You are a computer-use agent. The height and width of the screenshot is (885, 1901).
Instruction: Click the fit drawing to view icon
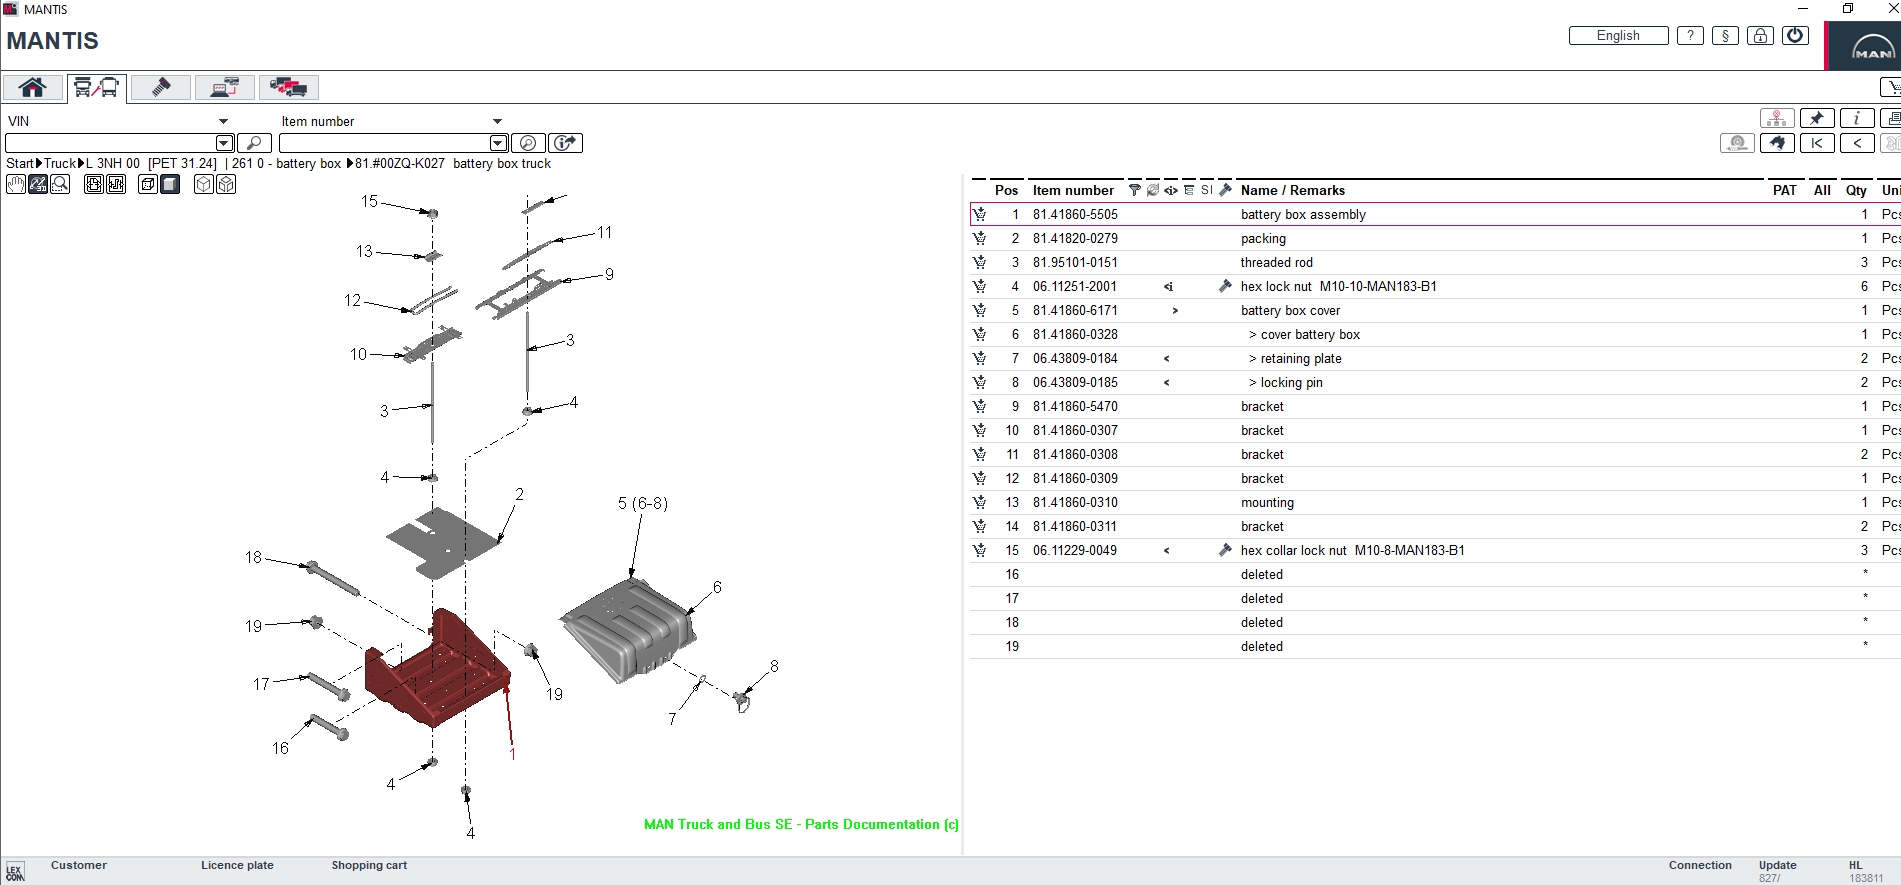point(94,184)
